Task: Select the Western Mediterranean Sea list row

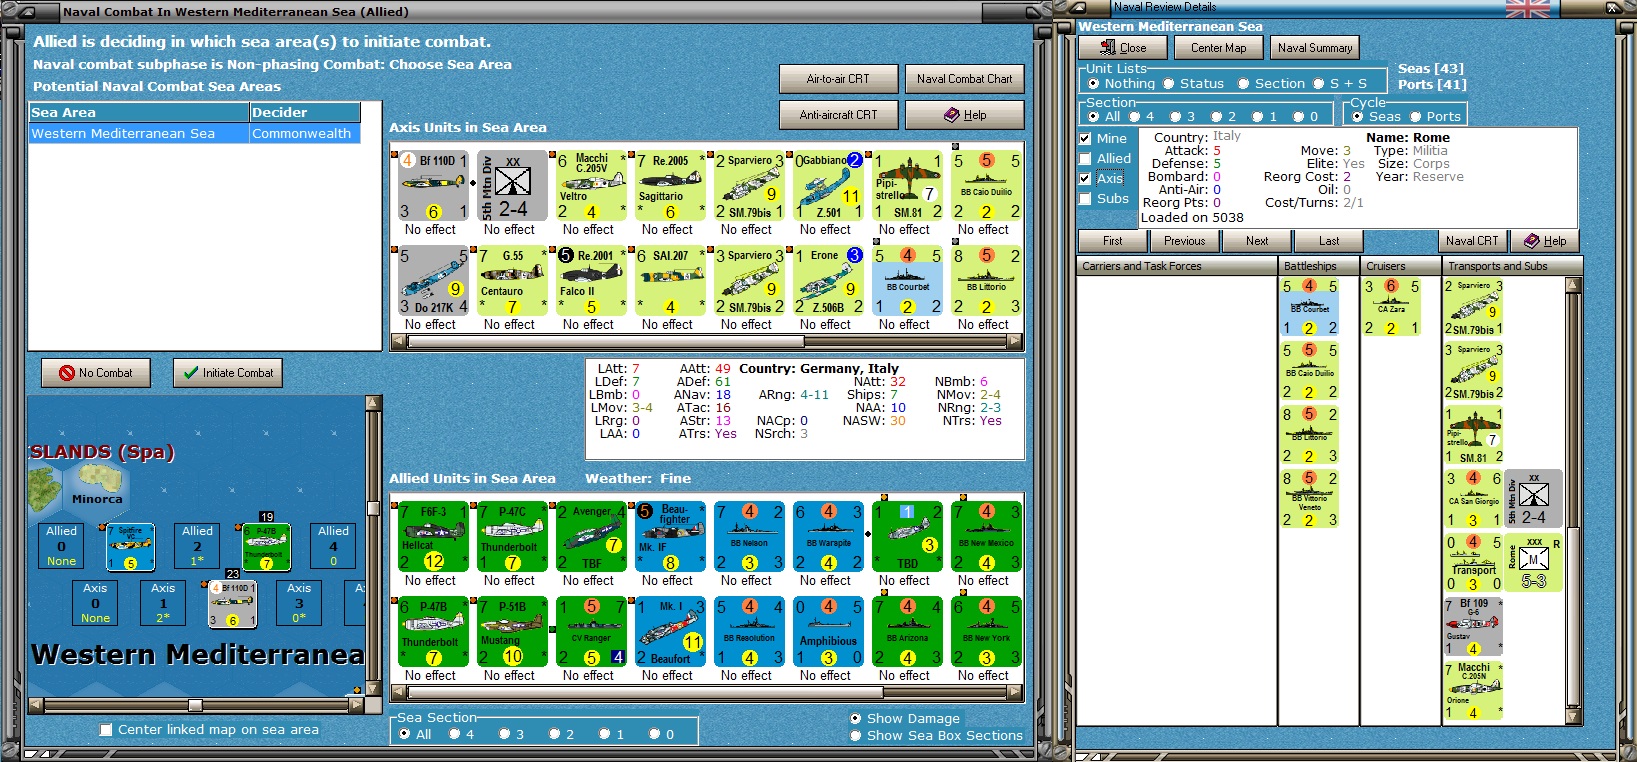Action: [x=195, y=133]
